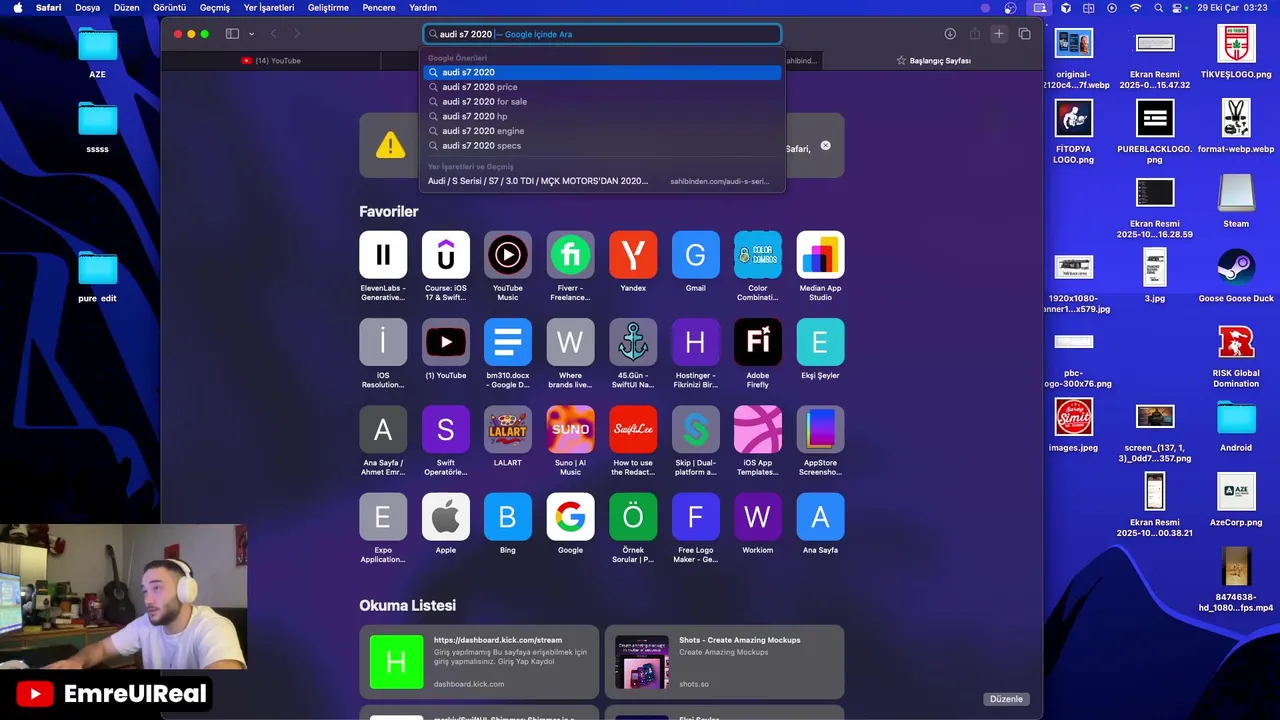1280x720 pixels.
Task: Open the Udemy Course iOS 17 favorite
Action: tap(446, 254)
